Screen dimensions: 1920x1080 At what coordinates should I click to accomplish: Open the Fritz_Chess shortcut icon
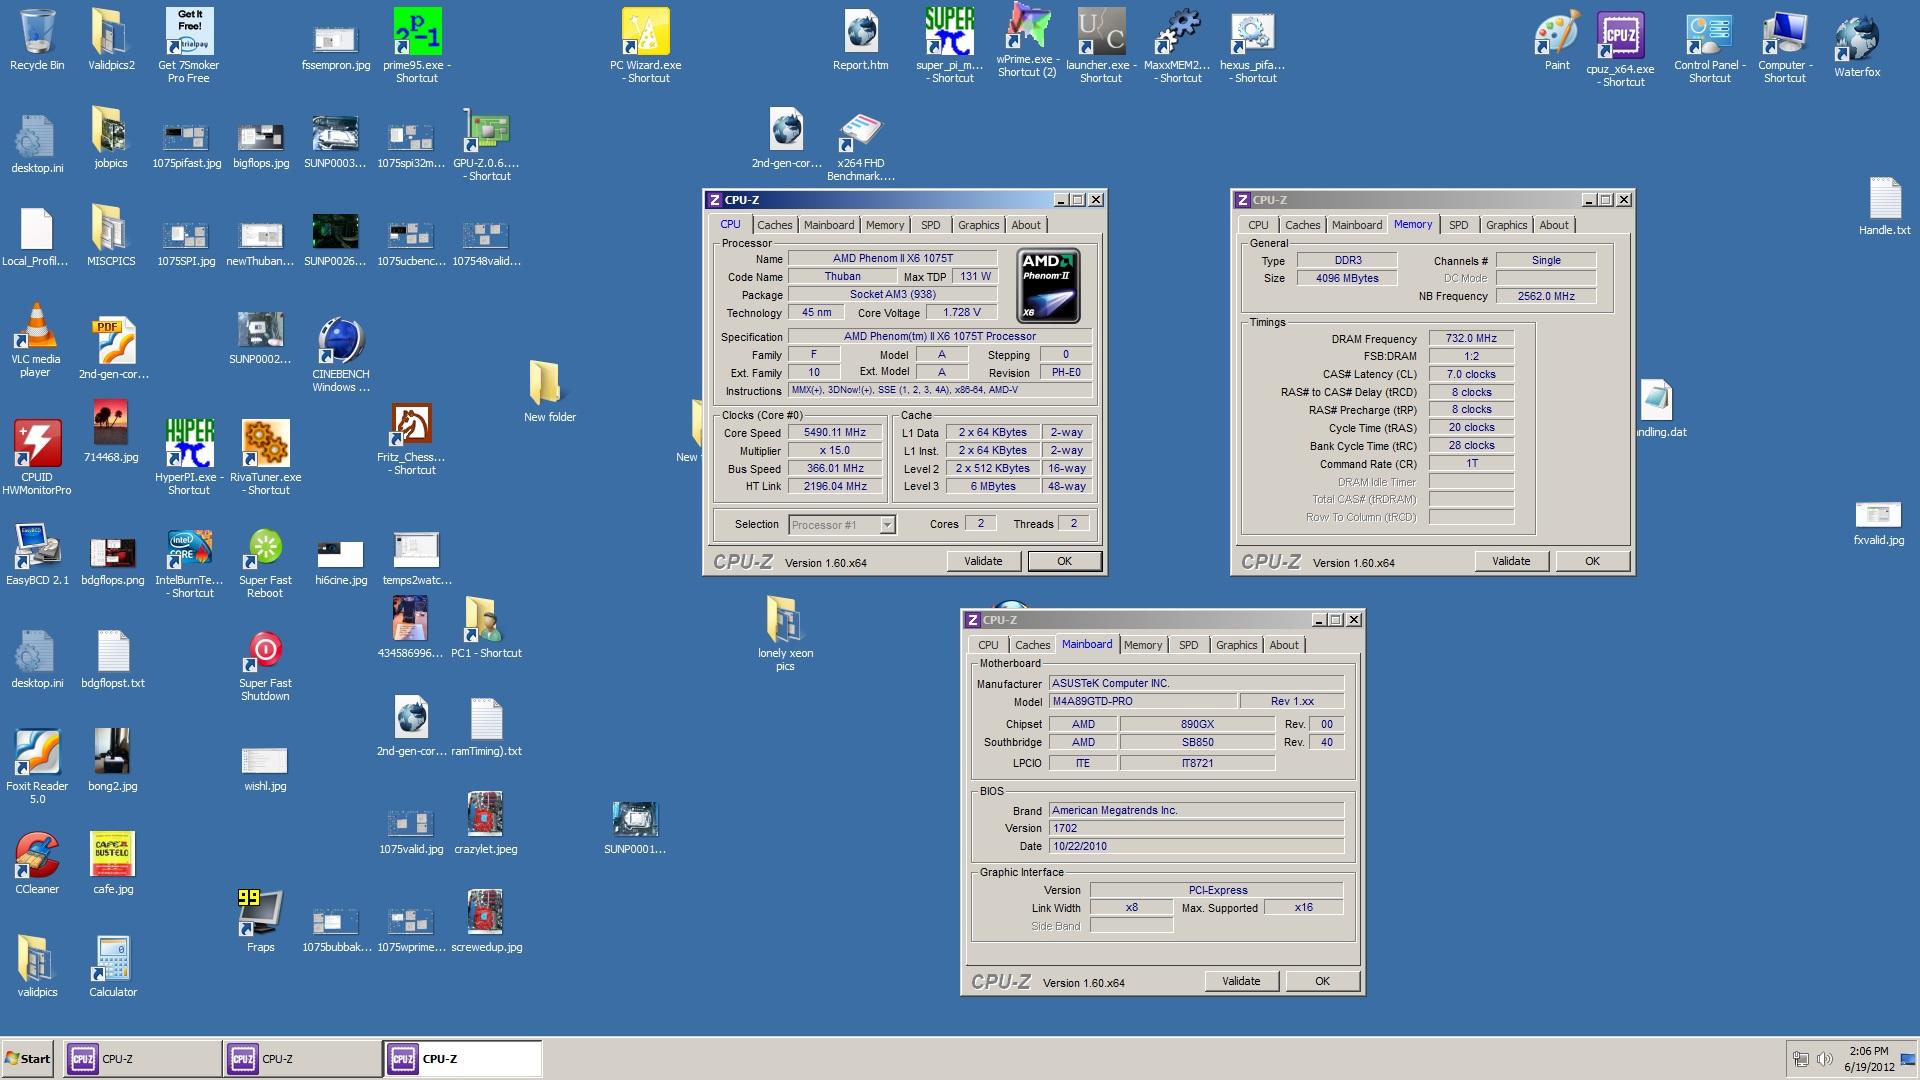pyautogui.click(x=411, y=440)
